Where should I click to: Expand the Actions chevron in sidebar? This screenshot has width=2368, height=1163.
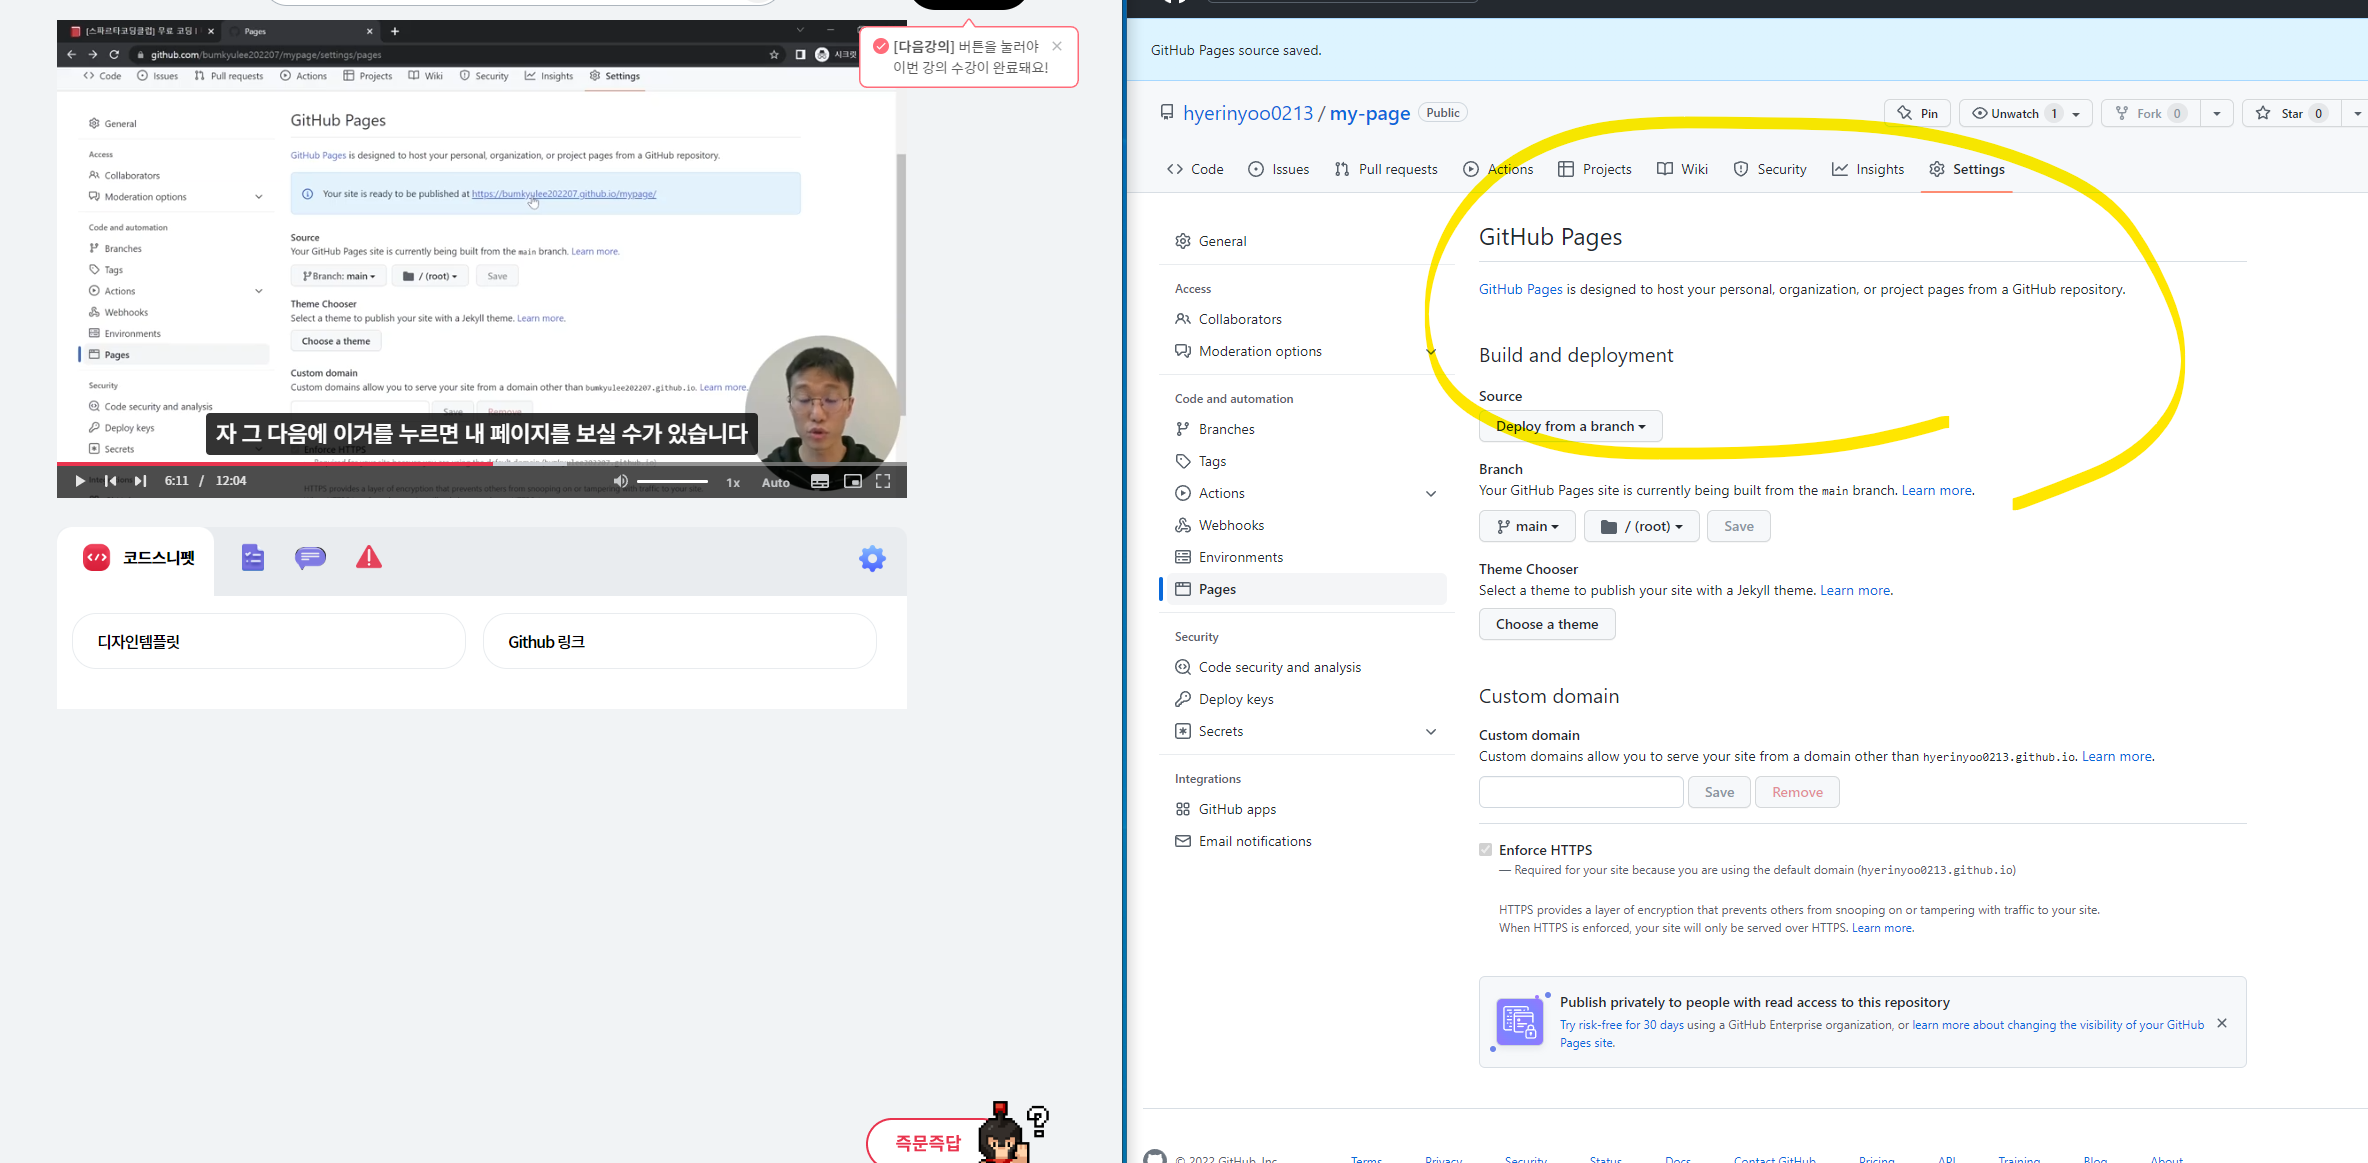pyautogui.click(x=1431, y=493)
